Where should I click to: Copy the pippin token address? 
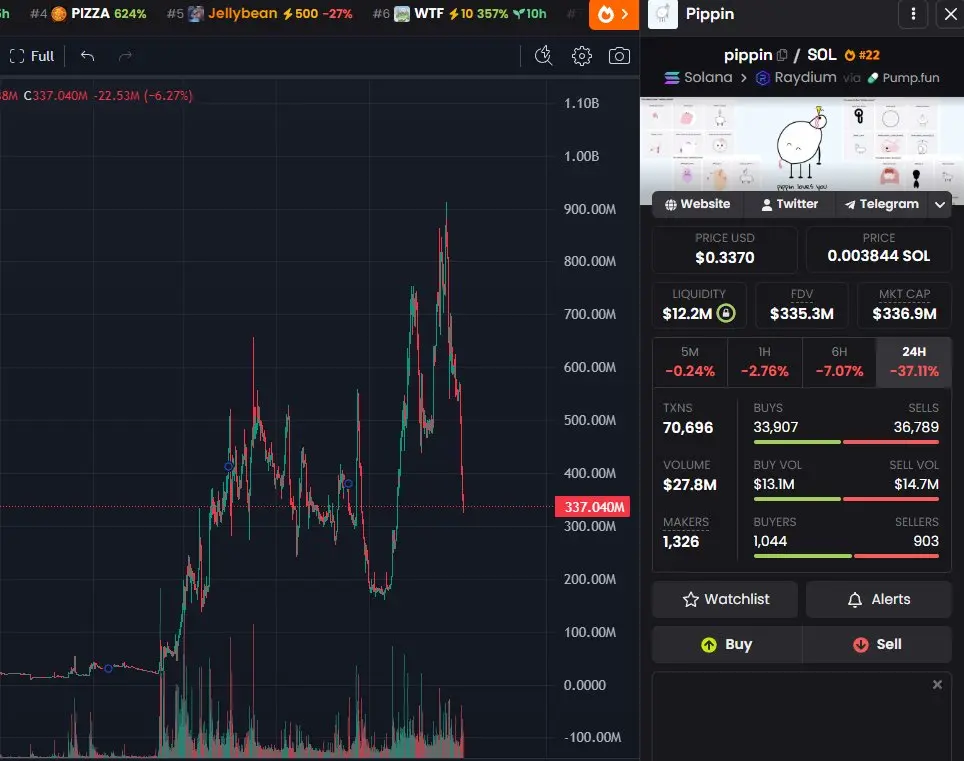[x=781, y=55]
